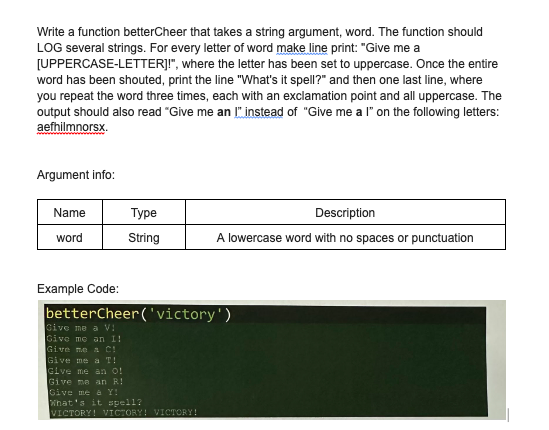Click the "Give me an O!" output line
The height and width of the screenshot is (430, 549).
85,371
